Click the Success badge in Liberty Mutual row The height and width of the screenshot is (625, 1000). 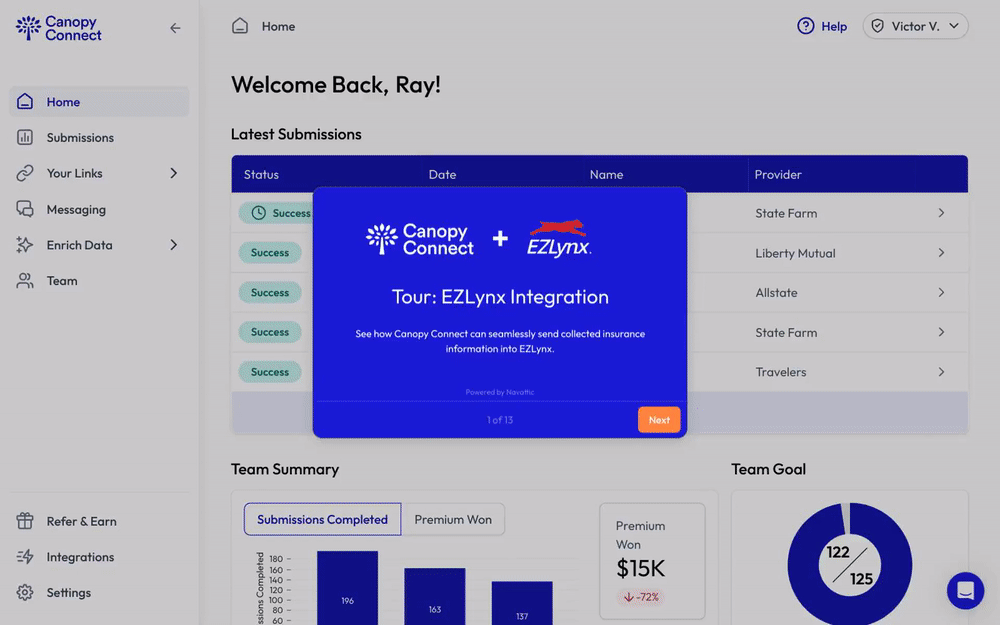(270, 253)
